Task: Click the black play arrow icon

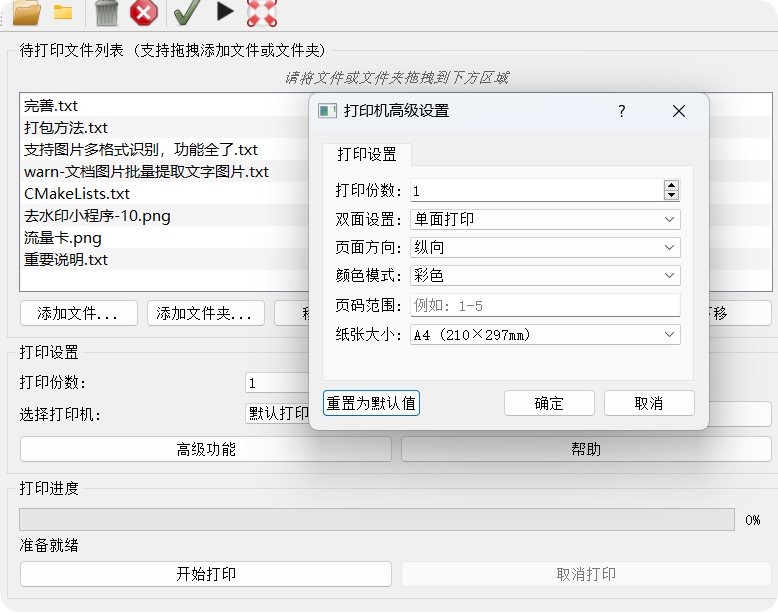Action: 225,11
